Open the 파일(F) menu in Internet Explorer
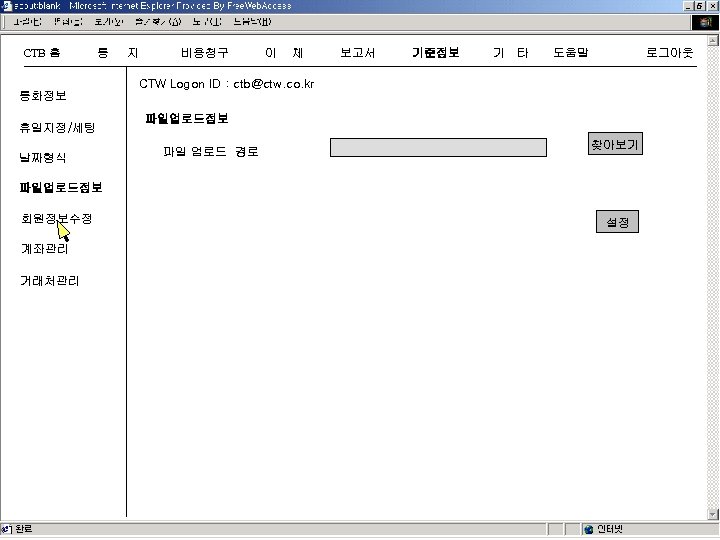 click(27, 22)
